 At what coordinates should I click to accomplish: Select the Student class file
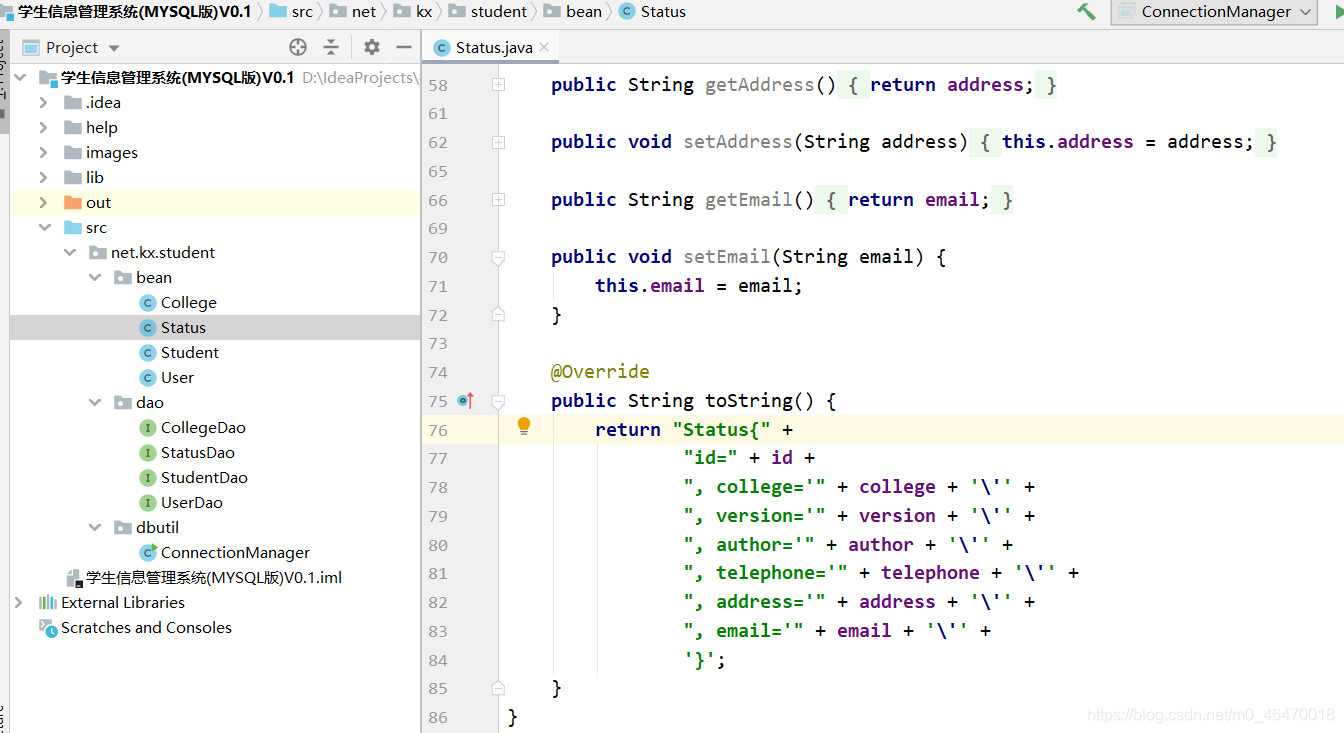click(x=189, y=352)
